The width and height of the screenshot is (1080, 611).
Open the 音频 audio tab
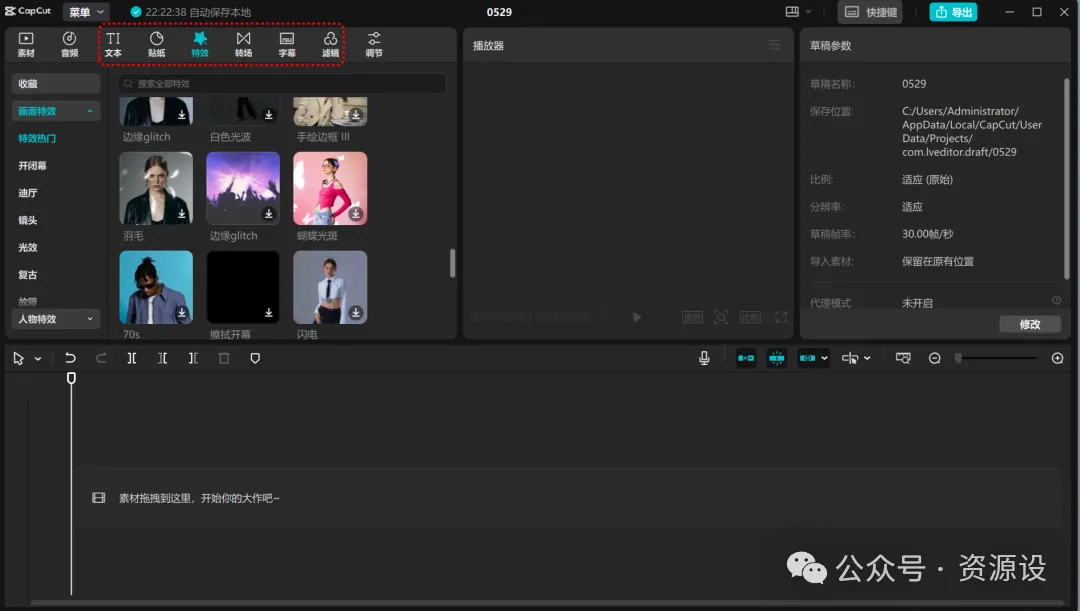[x=70, y=45]
